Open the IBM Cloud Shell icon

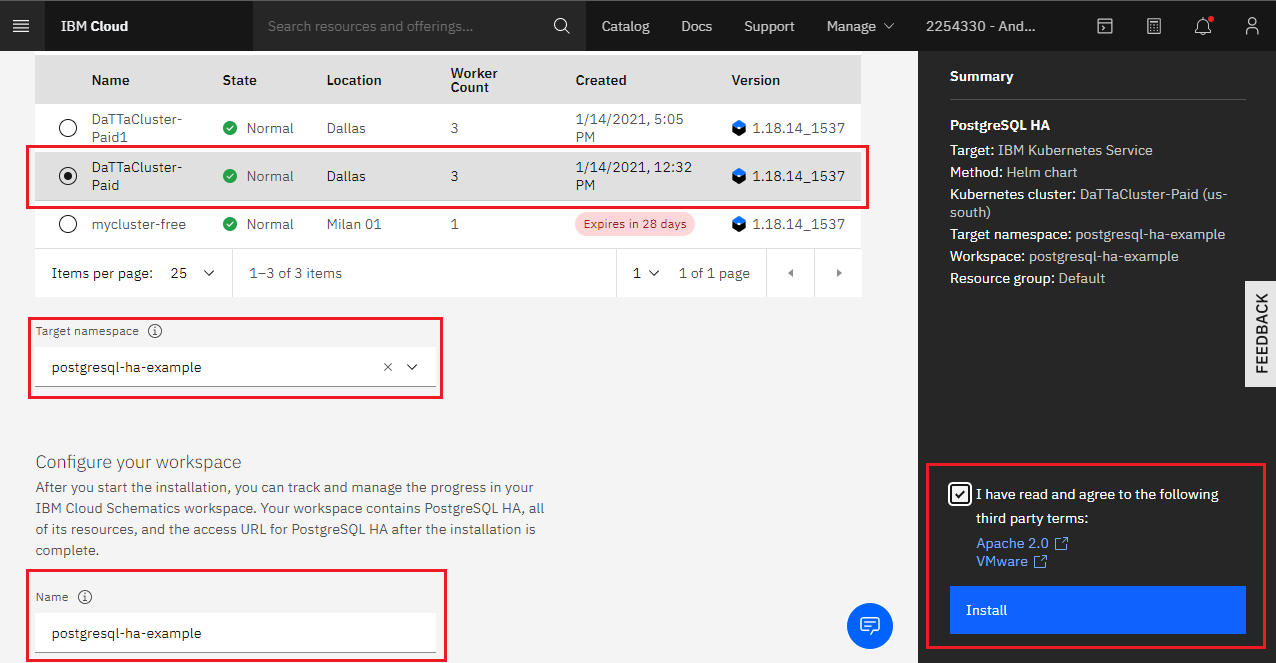[1104, 26]
